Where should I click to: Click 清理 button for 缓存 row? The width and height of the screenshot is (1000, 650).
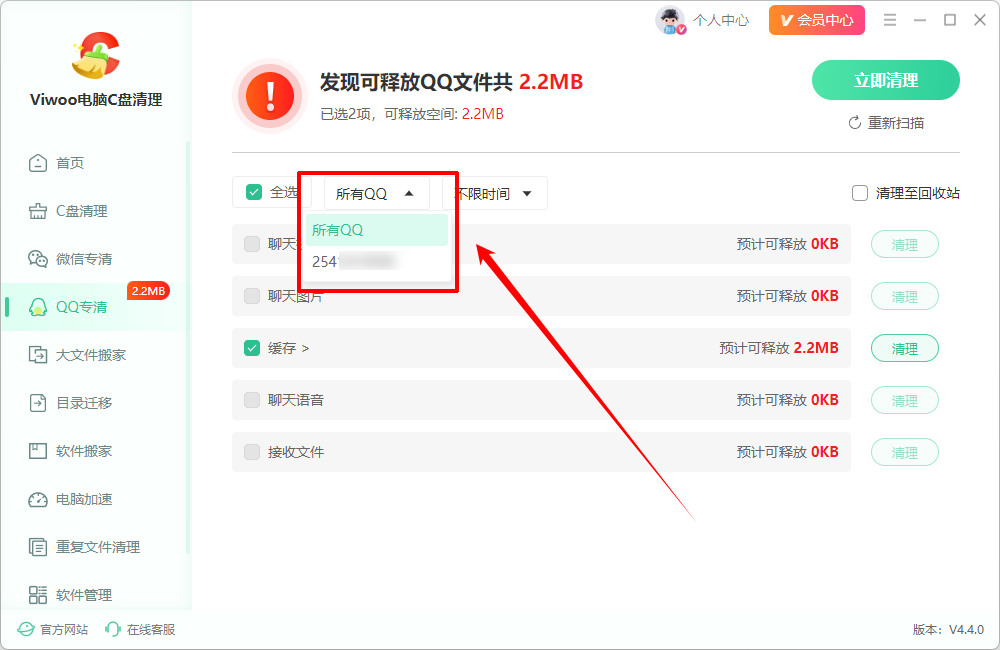(904, 348)
